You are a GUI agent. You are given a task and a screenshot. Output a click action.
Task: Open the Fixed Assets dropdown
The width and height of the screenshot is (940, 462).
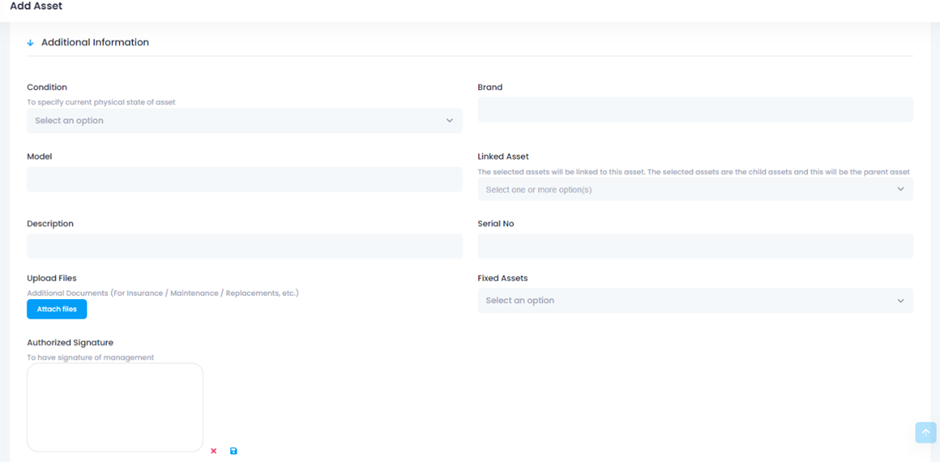695,300
